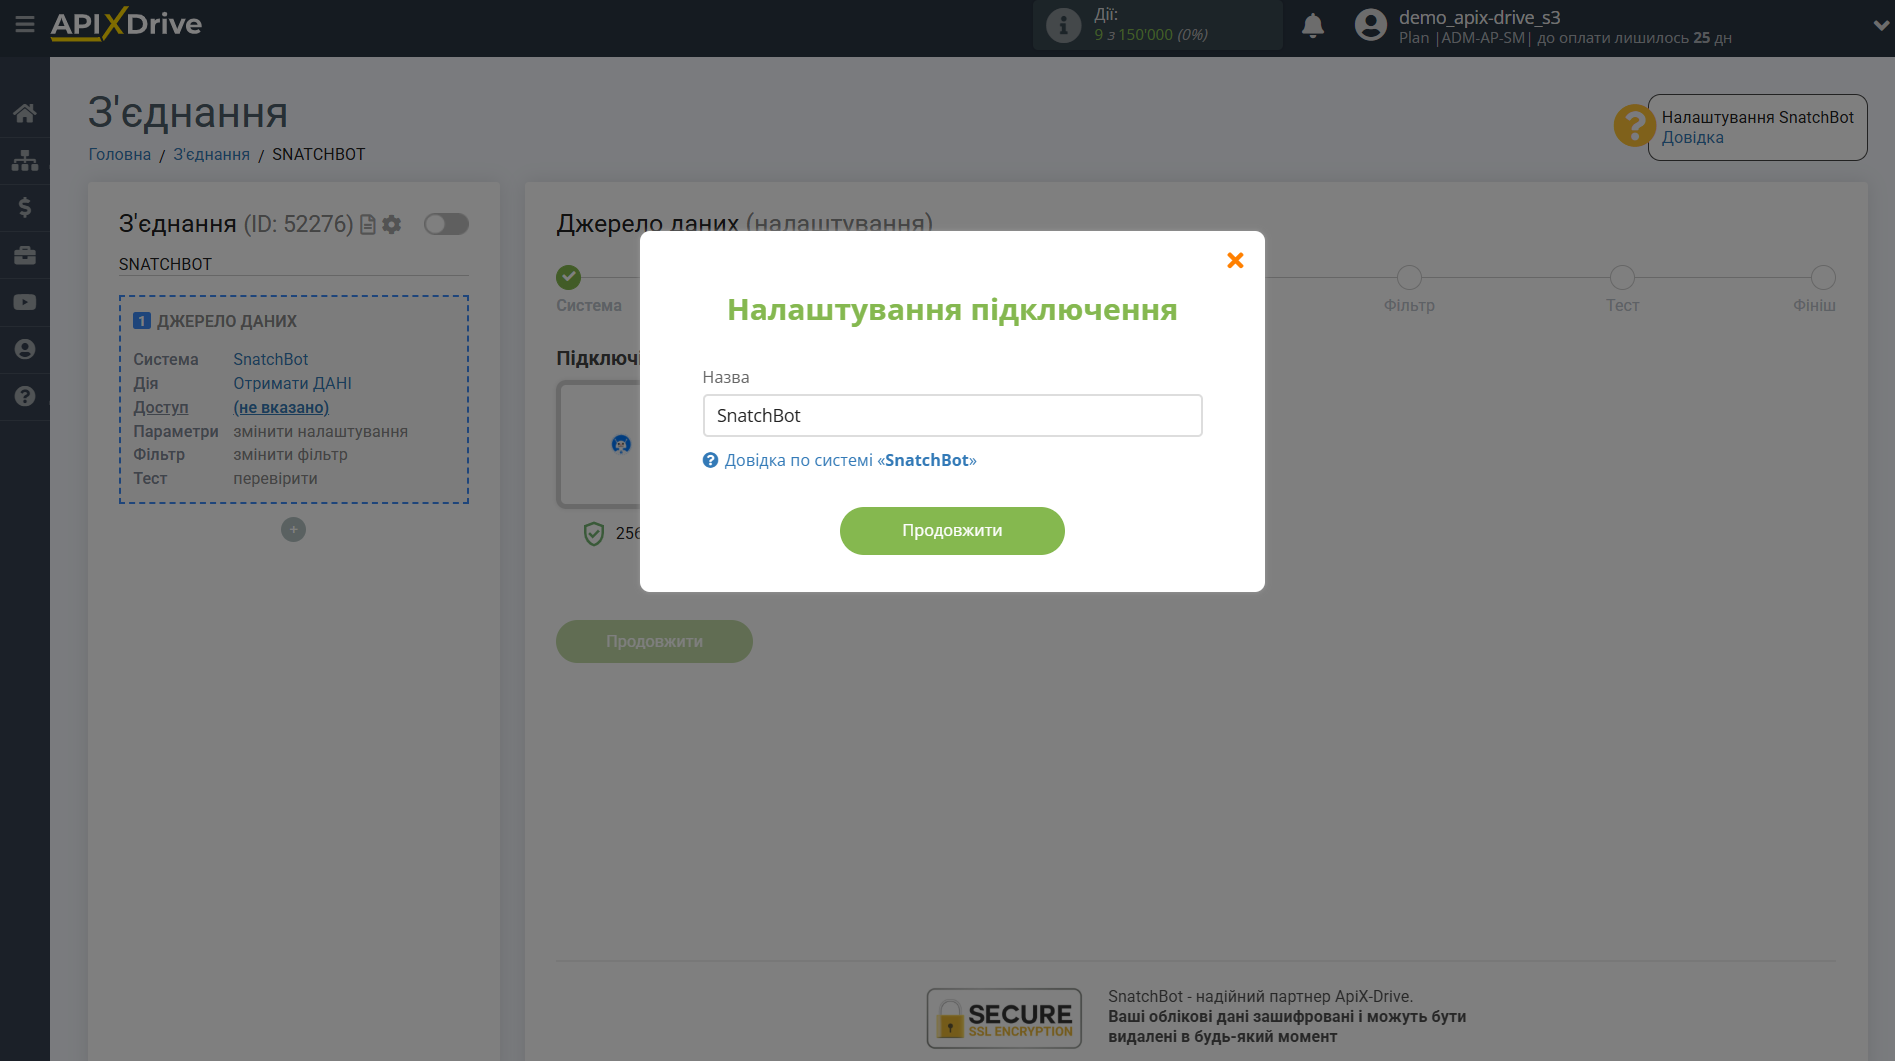The height and width of the screenshot is (1061, 1895).
Task: Add a new block with plus button
Action: (x=293, y=530)
